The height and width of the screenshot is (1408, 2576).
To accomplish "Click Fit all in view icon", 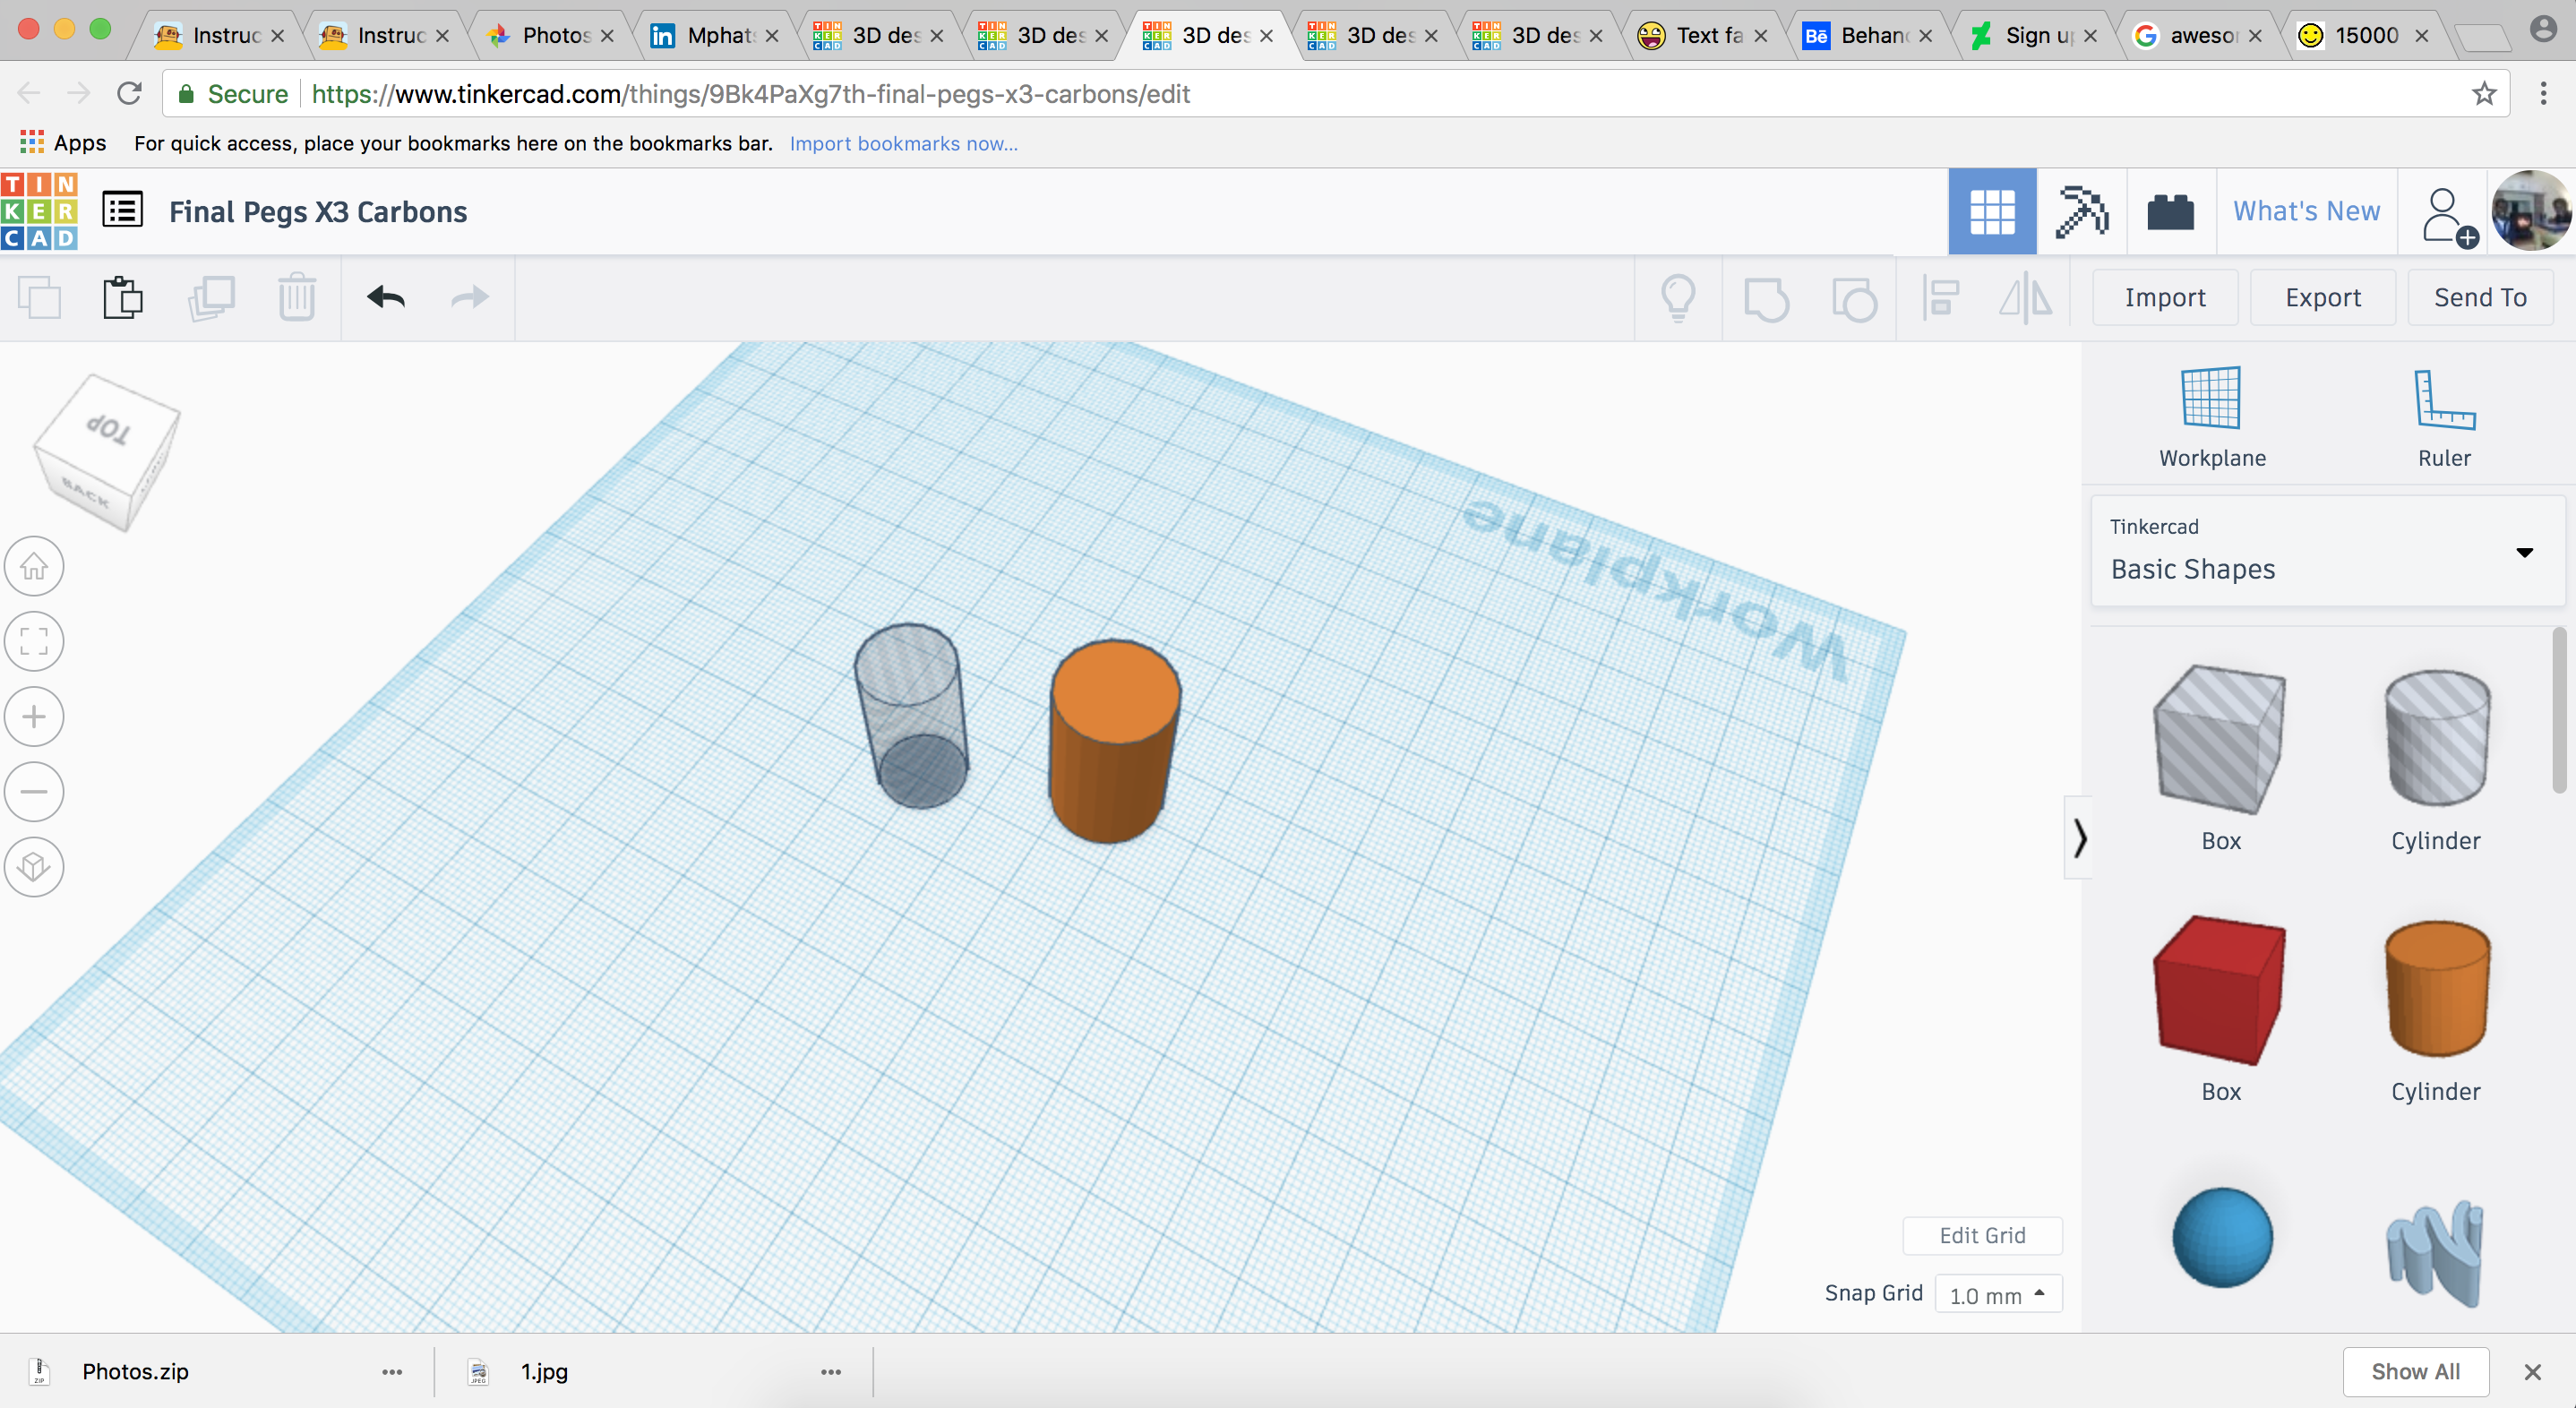I will (x=34, y=641).
